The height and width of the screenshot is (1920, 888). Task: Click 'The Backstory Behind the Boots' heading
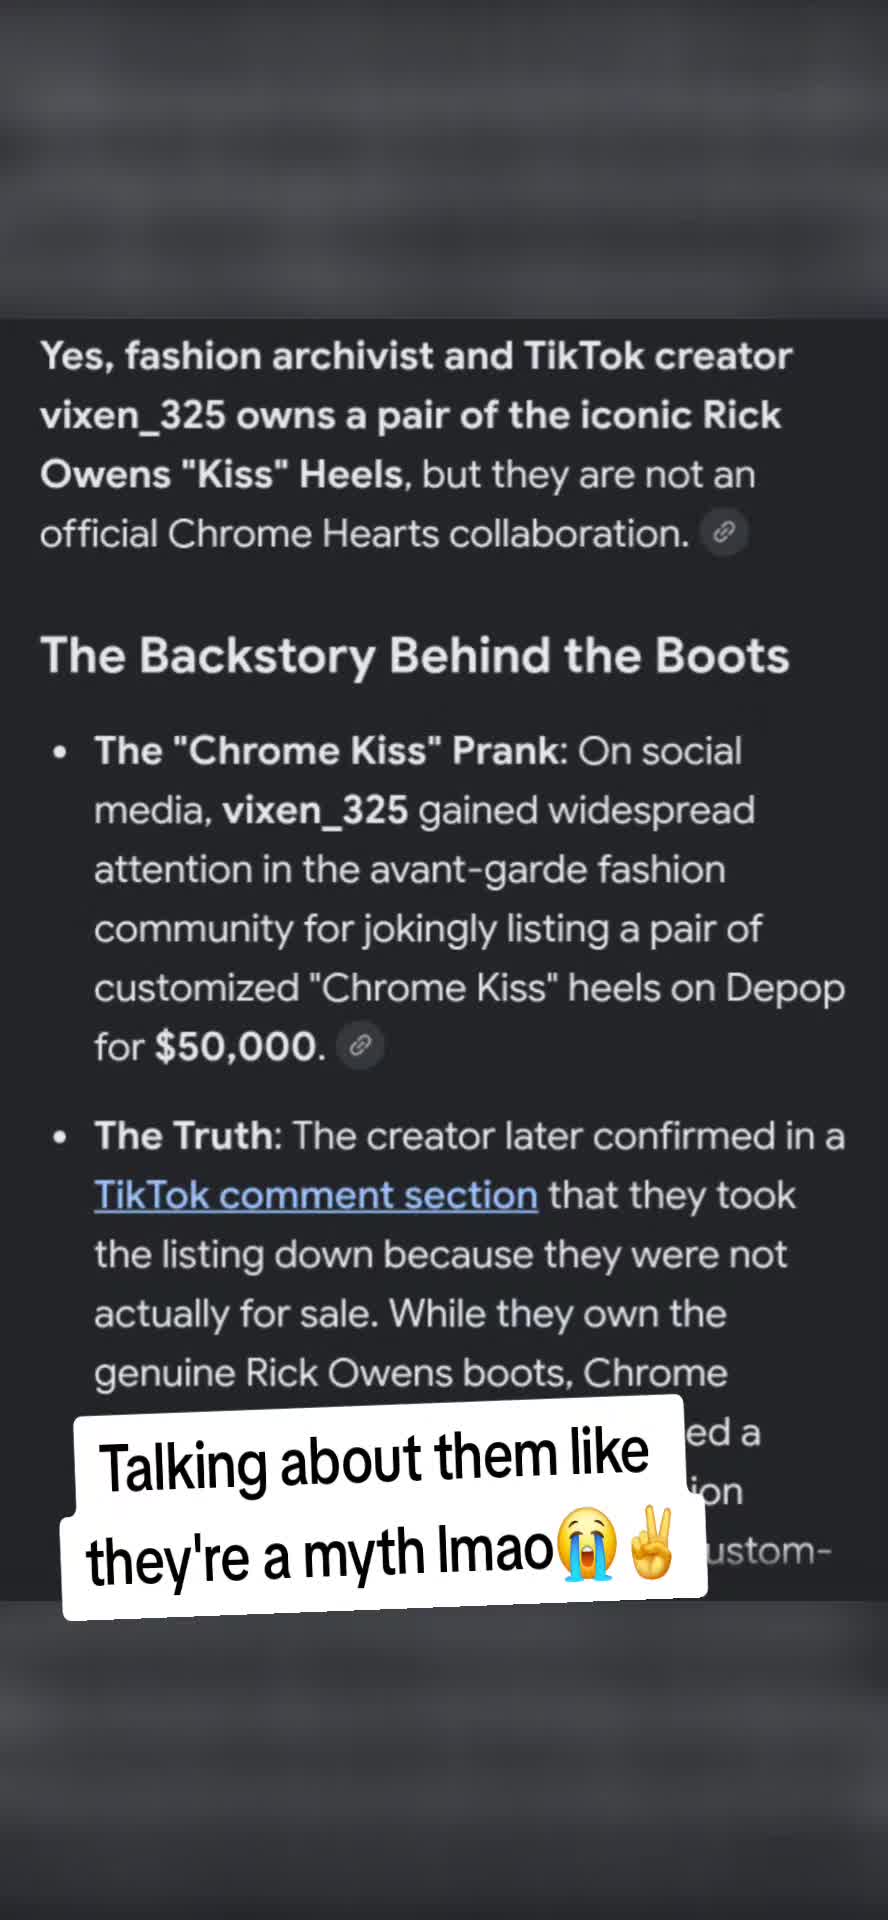pos(415,656)
